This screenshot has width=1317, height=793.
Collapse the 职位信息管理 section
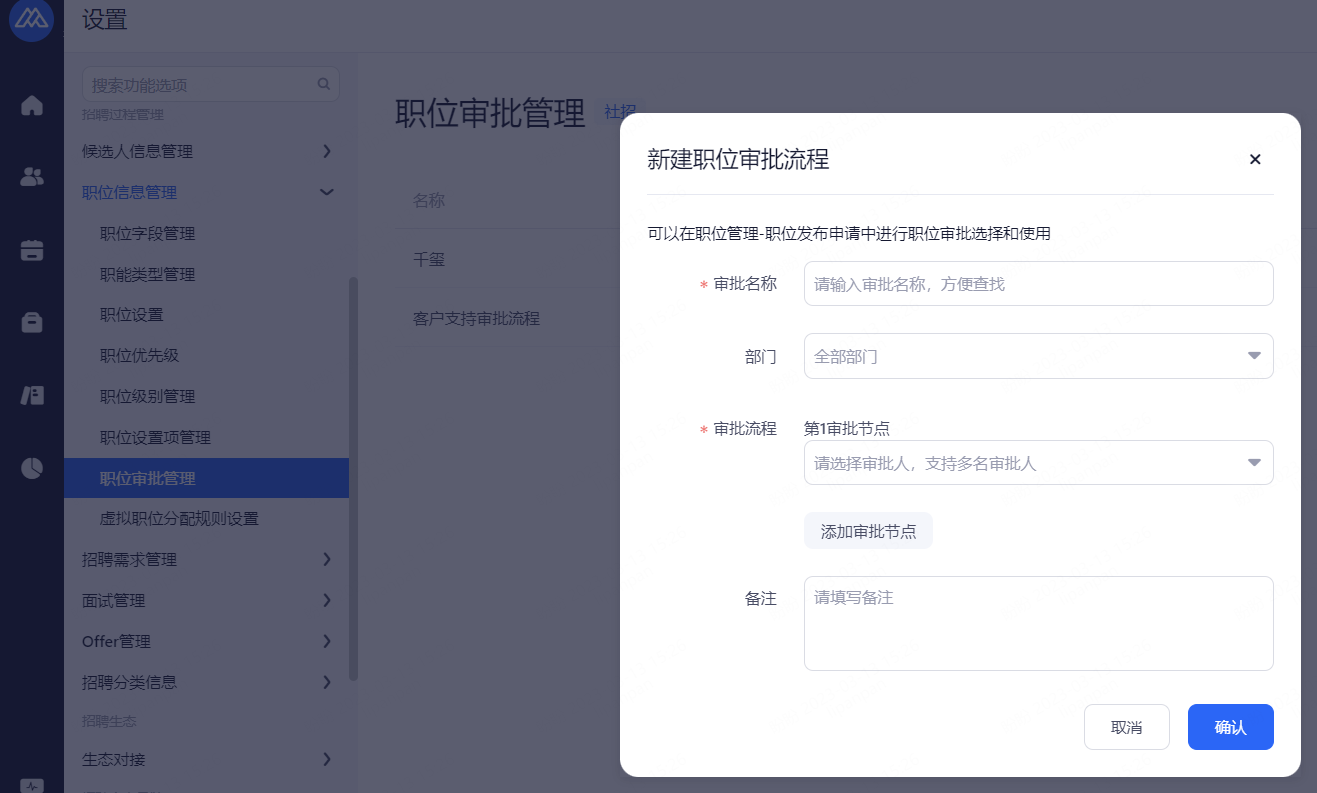[x=326, y=192]
